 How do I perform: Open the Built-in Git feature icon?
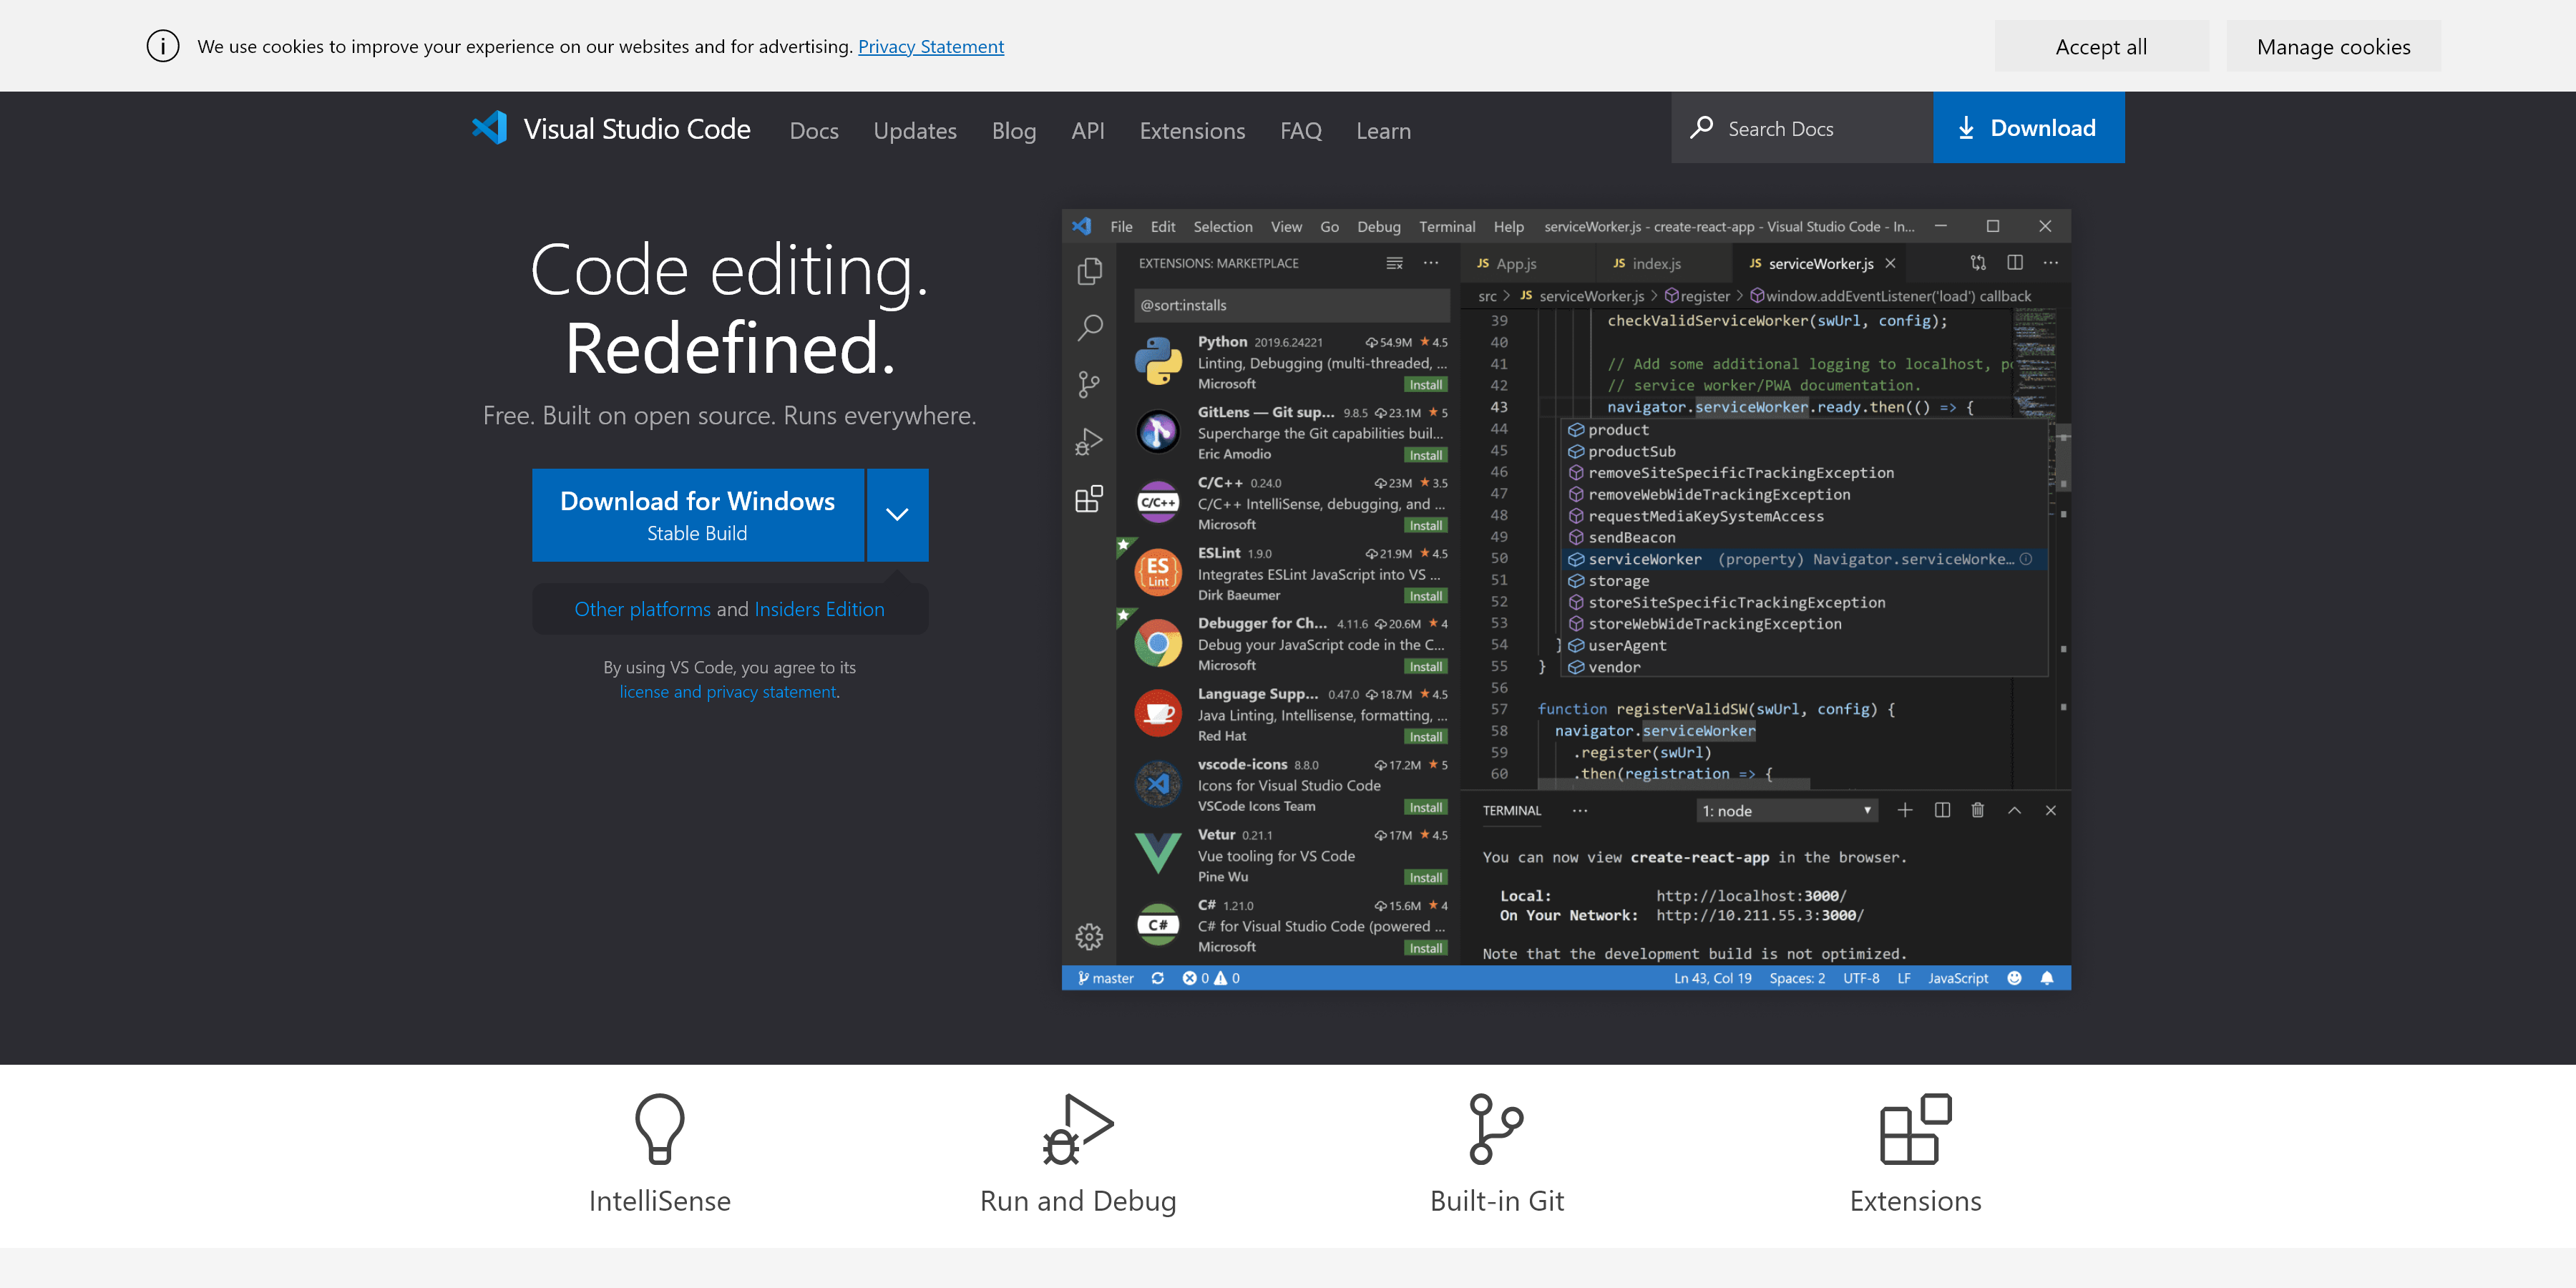coord(1496,1128)
